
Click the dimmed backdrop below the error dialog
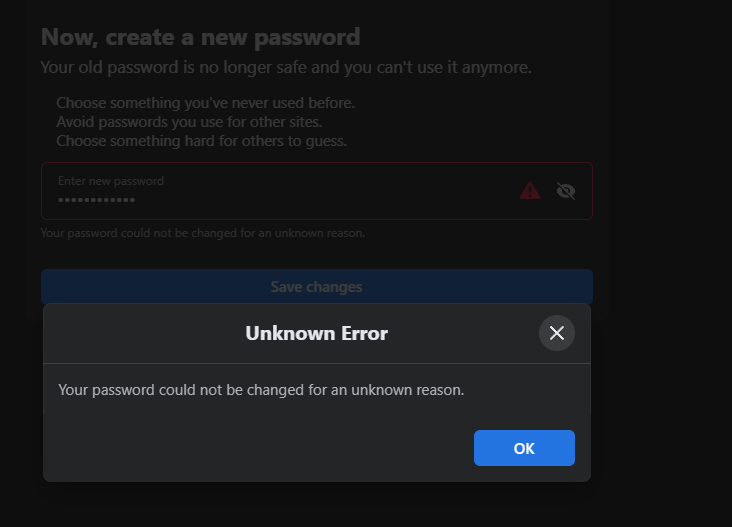tap(316, 505)
